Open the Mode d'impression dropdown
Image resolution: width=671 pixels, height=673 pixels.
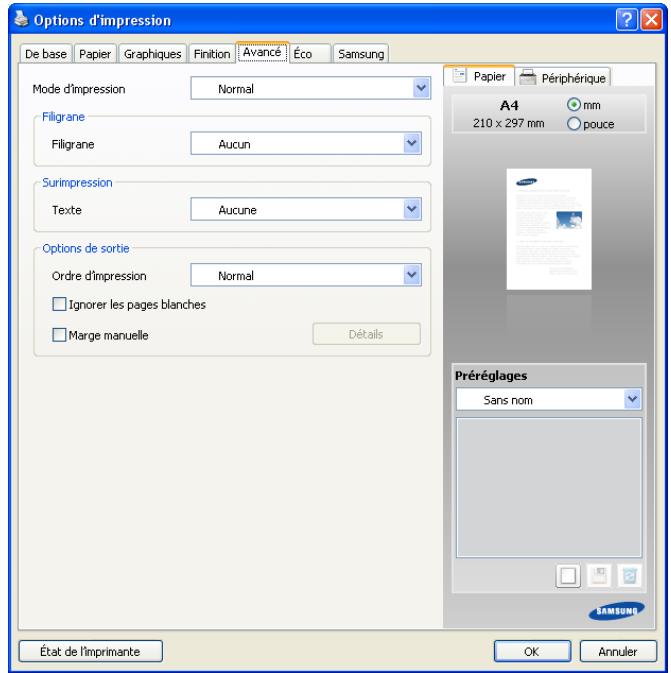coord(310,88)
